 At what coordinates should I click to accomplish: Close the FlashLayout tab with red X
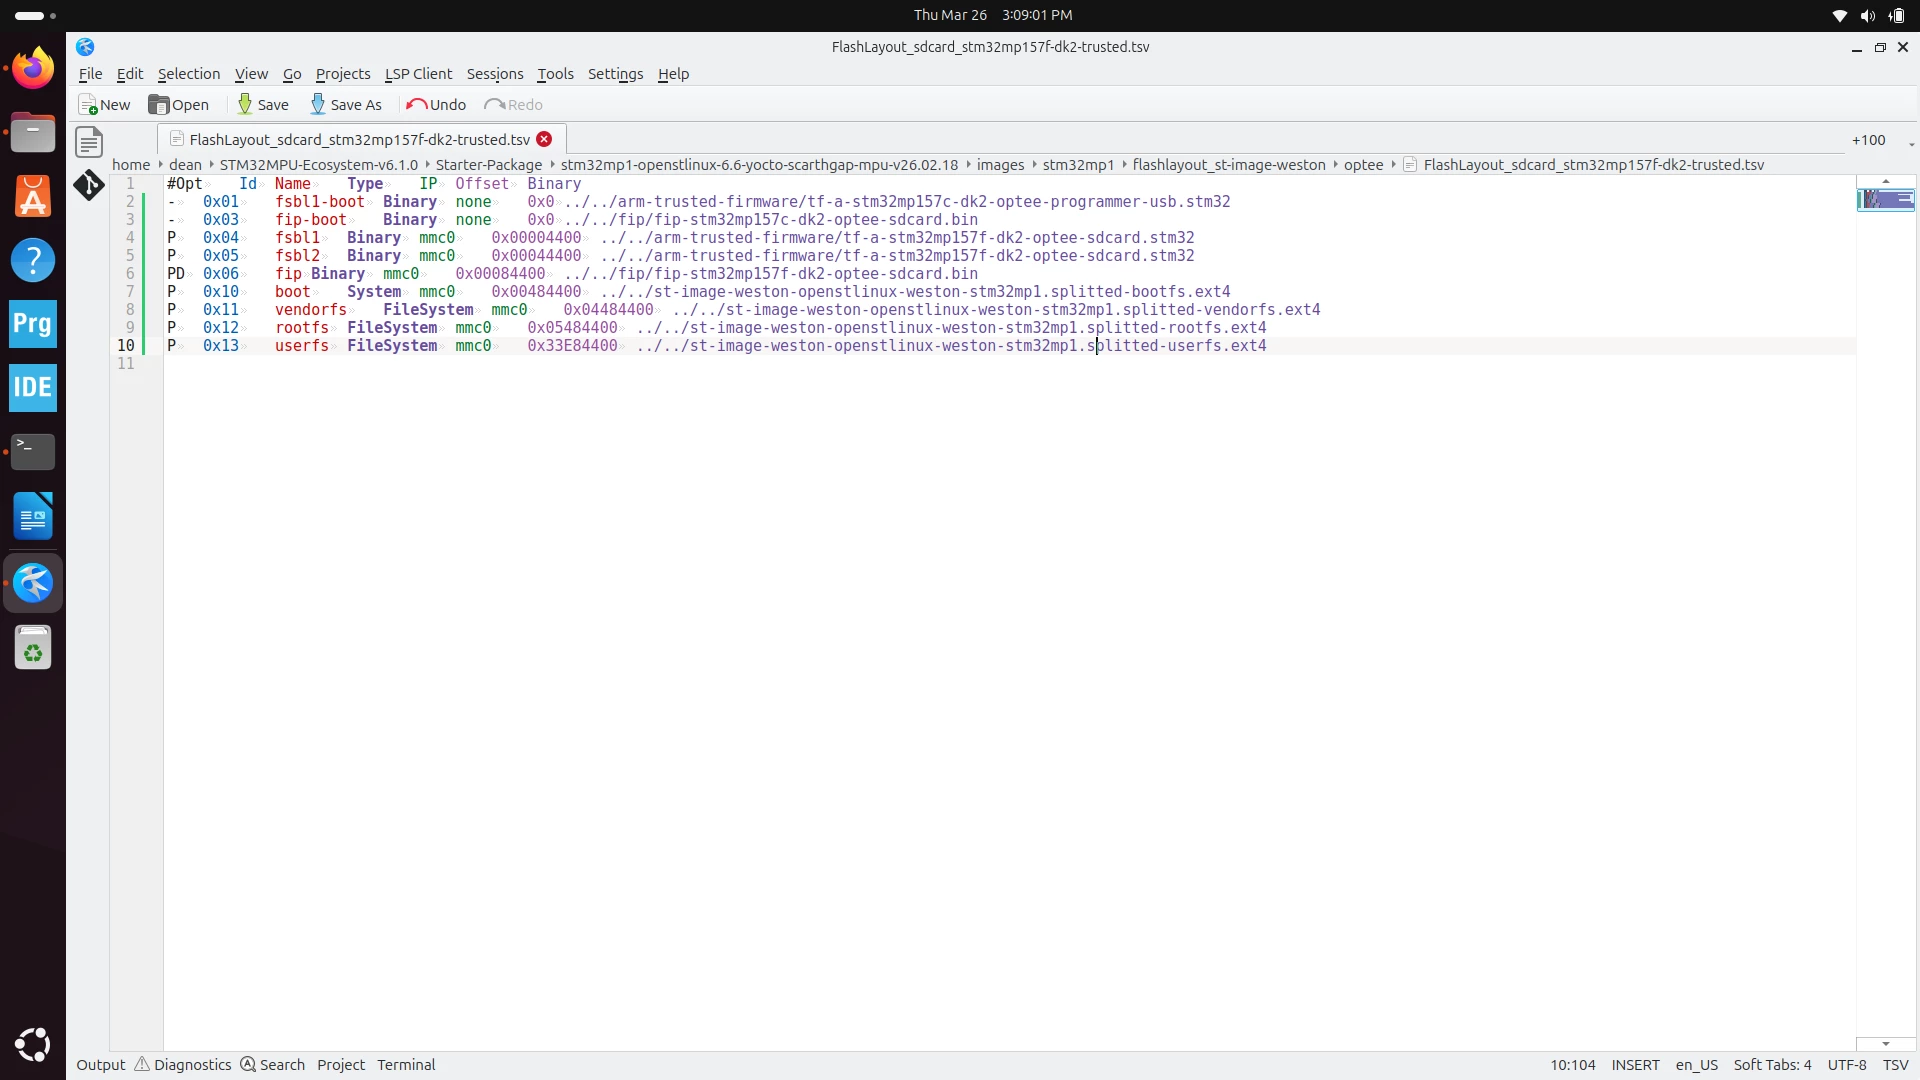click(544, 139)
